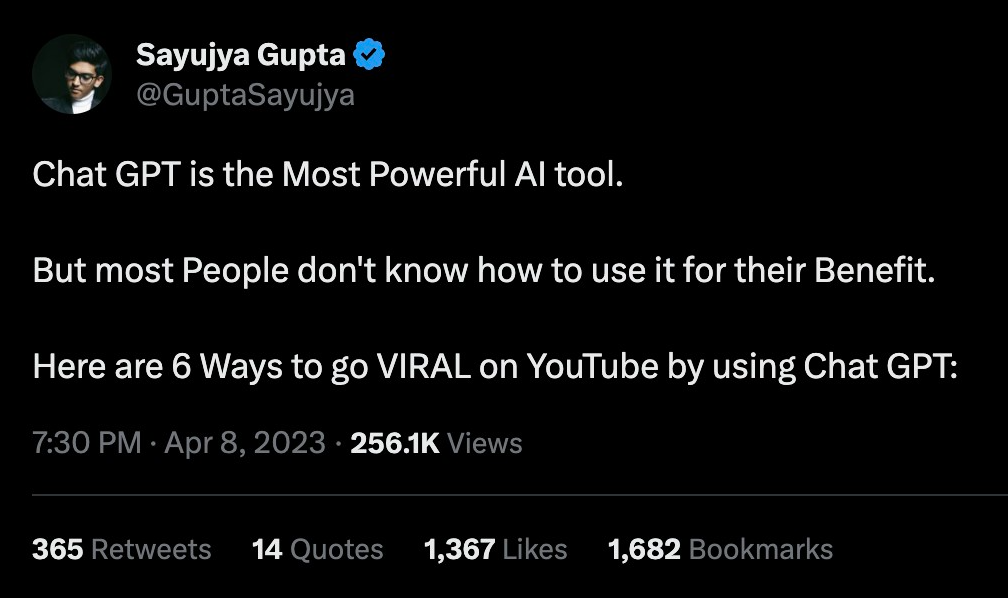Click "Chat GPT:" ending the last line
Screen dimensions: 1008x598
(881, 366)
